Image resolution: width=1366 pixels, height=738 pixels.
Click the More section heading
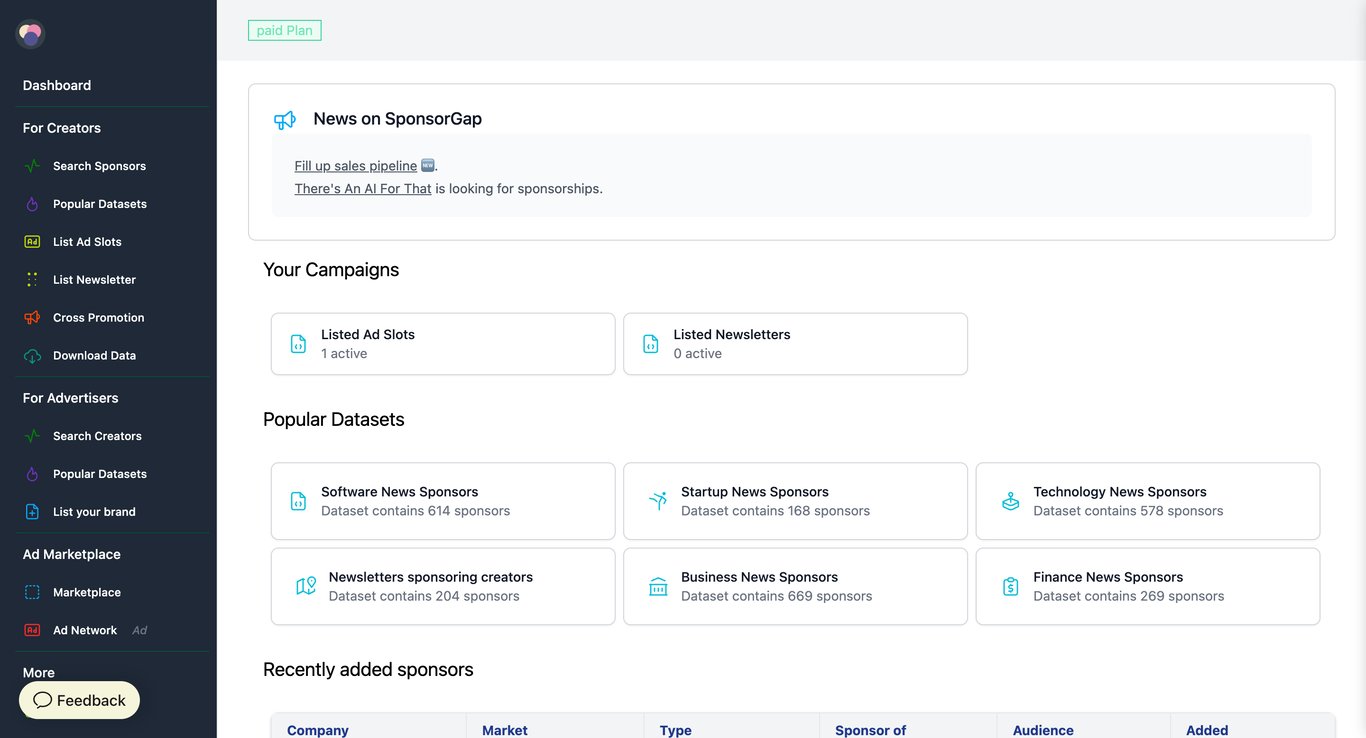click(39, 673)
